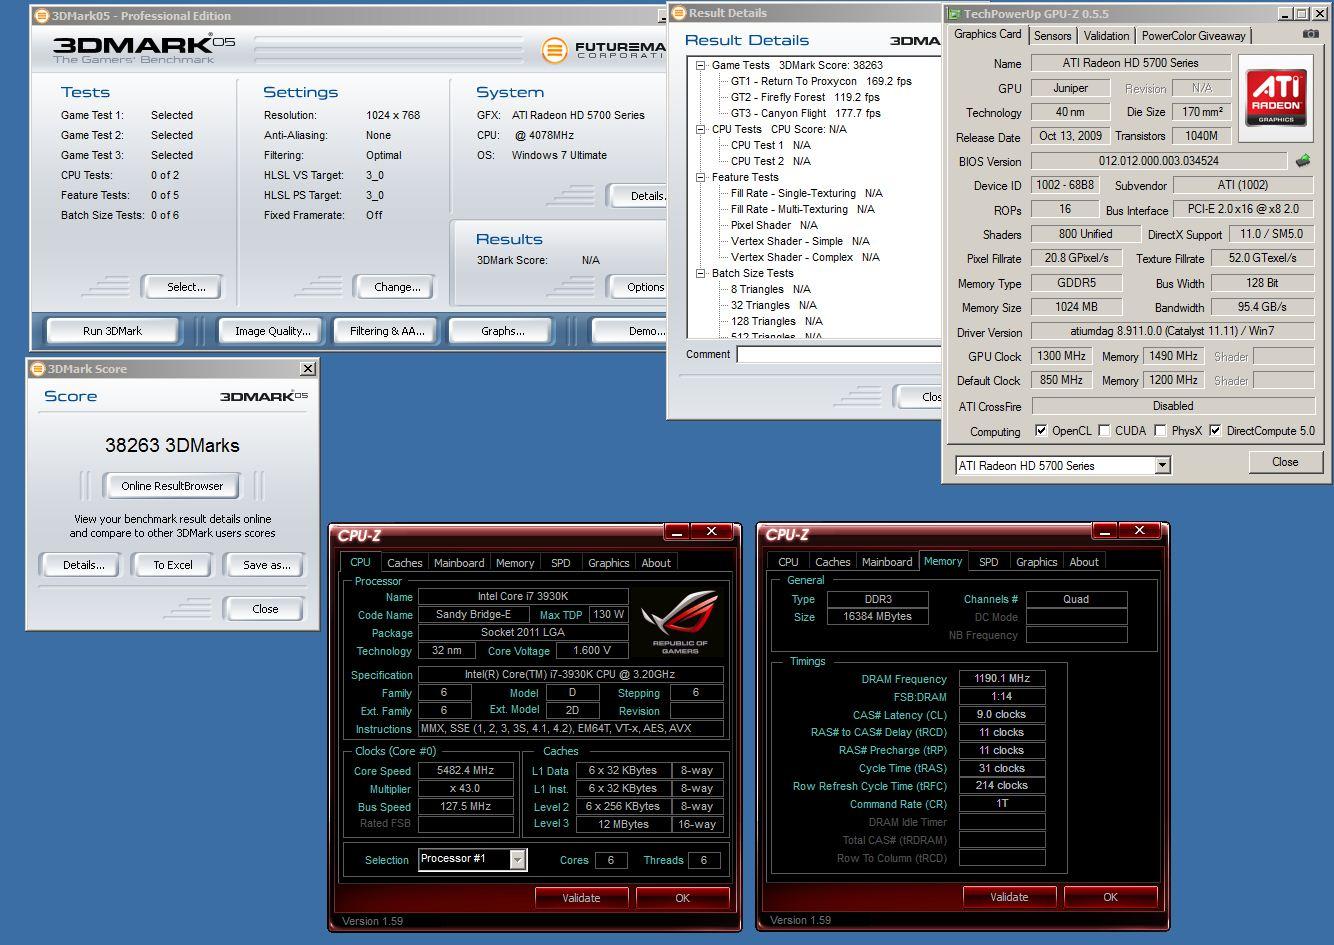Click the 3DMark05 window title icon
The height and width of the screenshot is (945, 1334).
click(x=41, y=15)
